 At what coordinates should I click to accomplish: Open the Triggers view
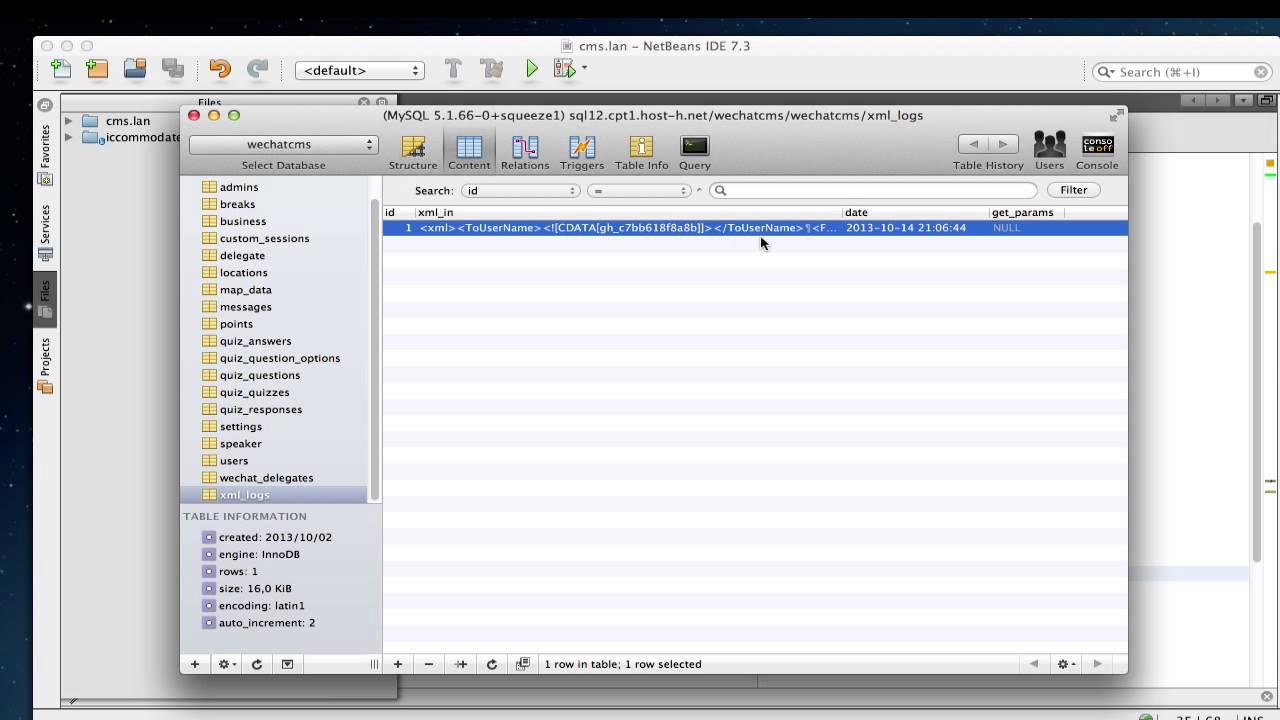click(x=582, y=152)
